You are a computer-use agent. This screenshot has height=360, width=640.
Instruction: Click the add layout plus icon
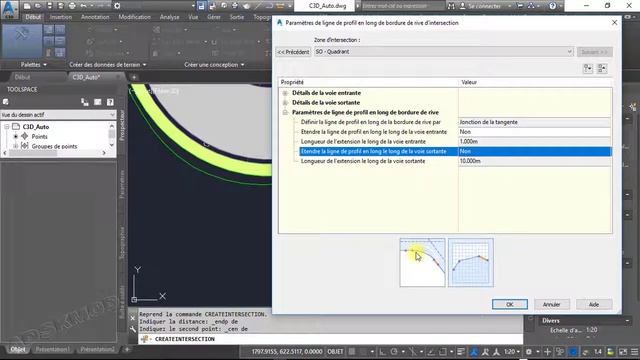point(127,349)
